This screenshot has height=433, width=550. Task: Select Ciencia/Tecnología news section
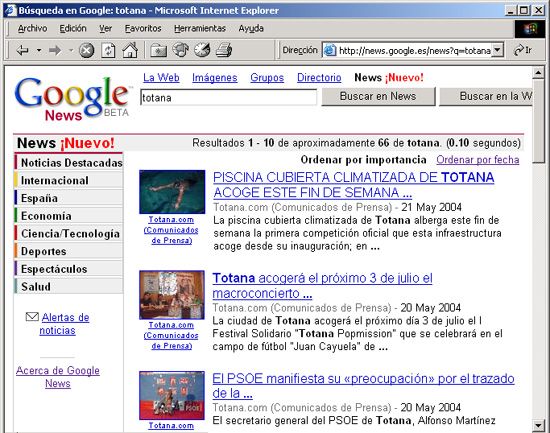coord(69,233)
